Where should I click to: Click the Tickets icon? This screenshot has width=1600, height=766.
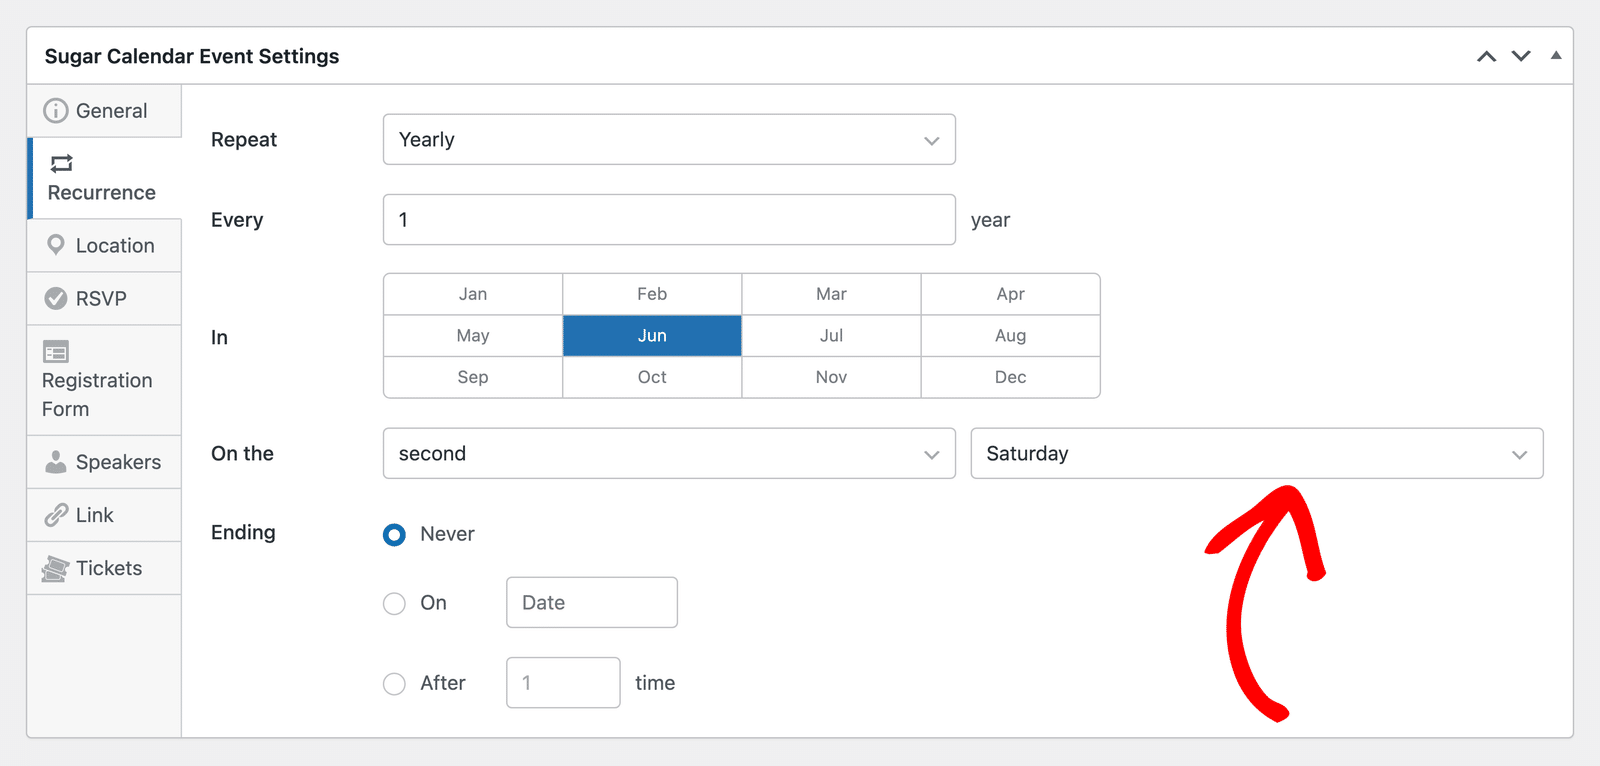pyautogui.click(x=55, y=568)
